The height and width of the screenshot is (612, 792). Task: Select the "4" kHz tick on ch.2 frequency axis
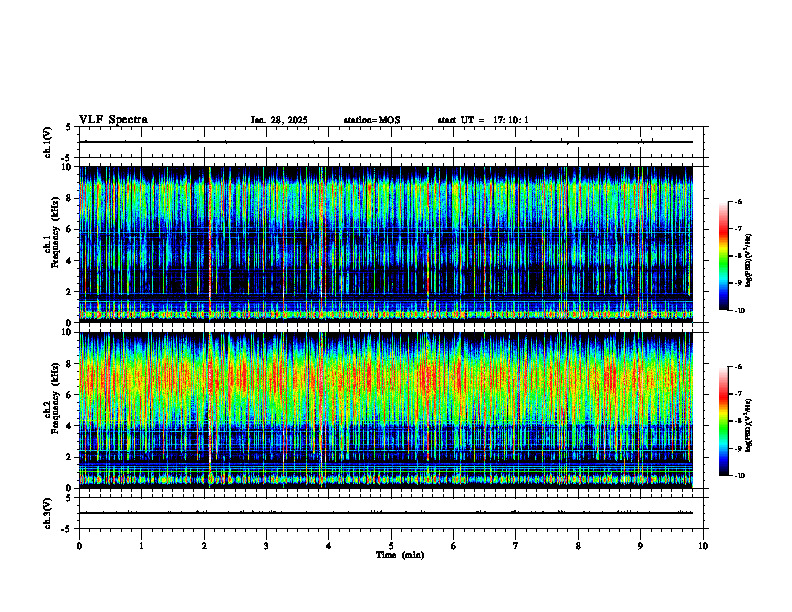point(70,426)
